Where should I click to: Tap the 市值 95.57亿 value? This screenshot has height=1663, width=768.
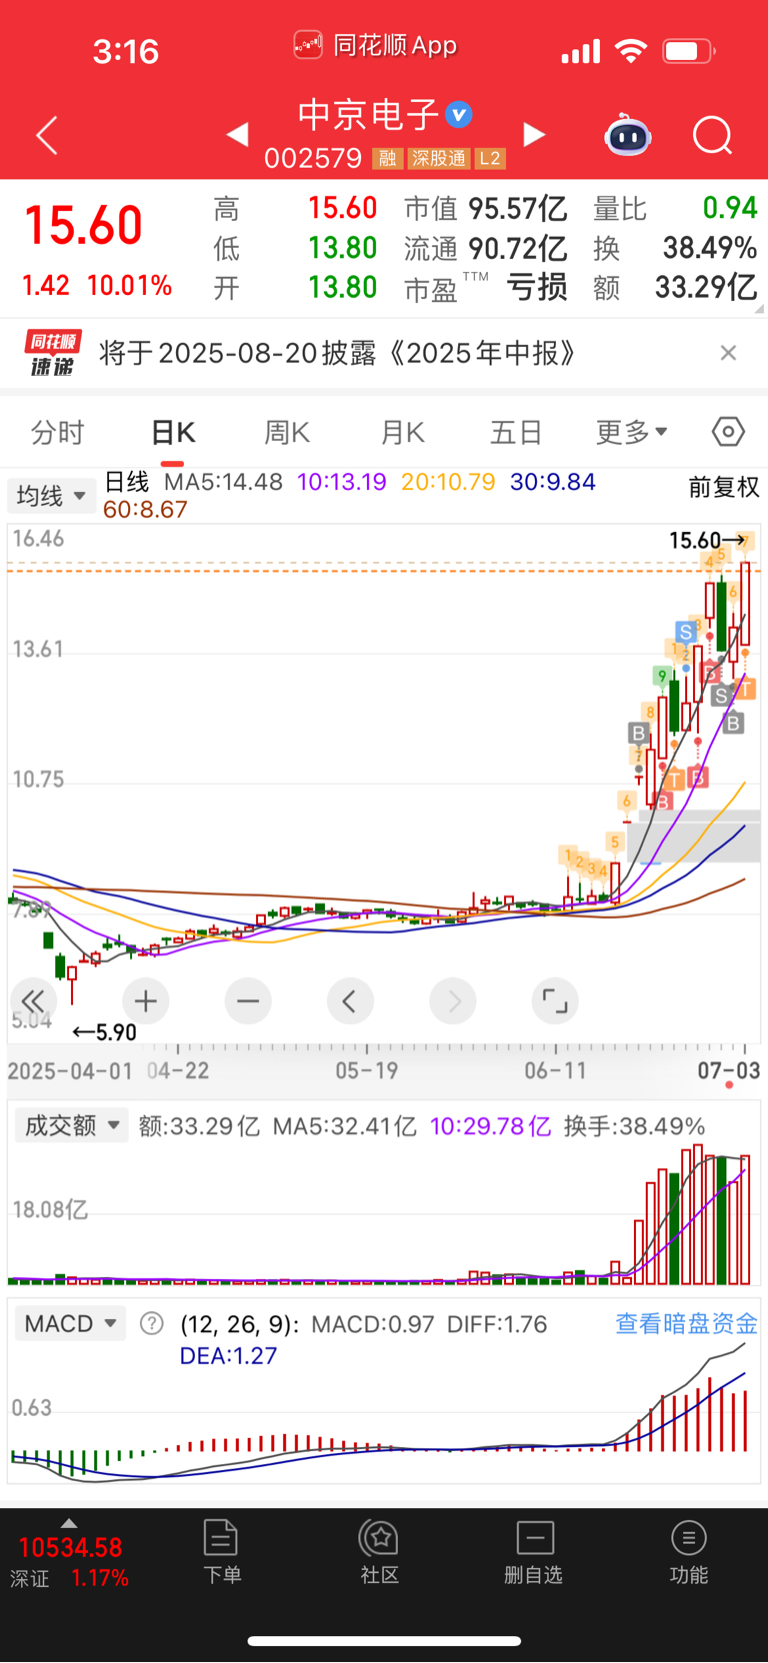[x=518, y=208]
